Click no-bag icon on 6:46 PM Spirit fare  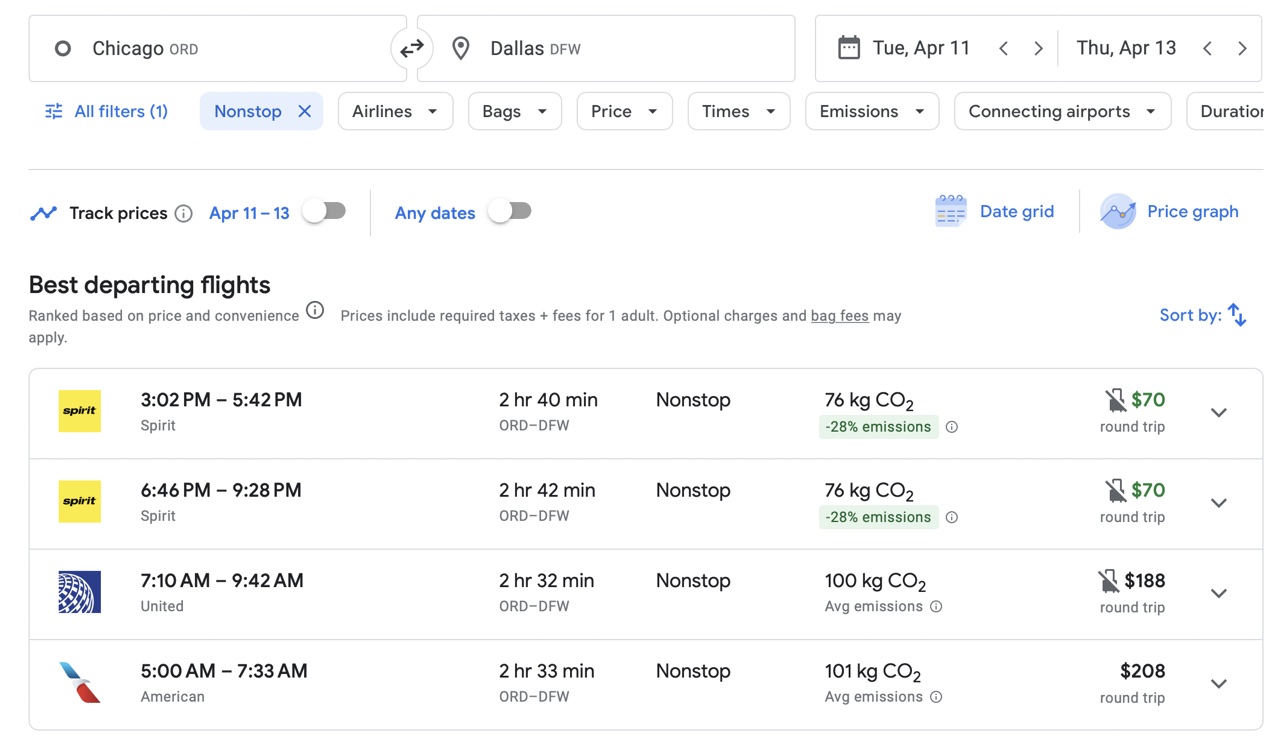tap(1115, 490)
